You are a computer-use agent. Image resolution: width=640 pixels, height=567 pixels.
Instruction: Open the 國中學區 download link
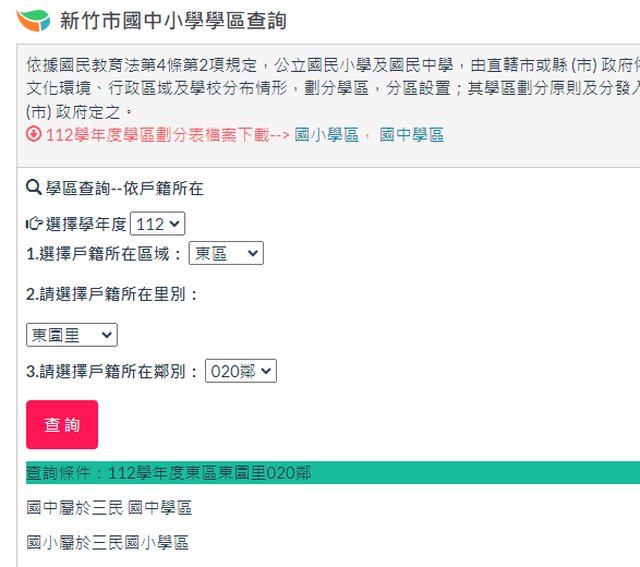pos(411,135)
